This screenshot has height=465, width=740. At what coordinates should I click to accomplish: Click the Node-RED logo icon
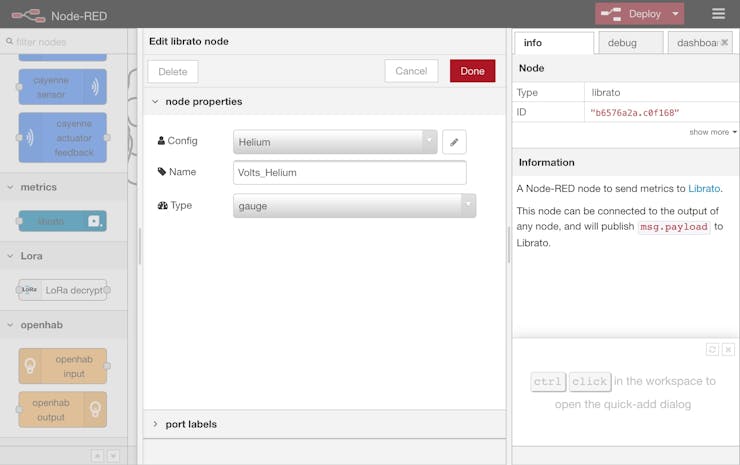click(x=28, y=16)
